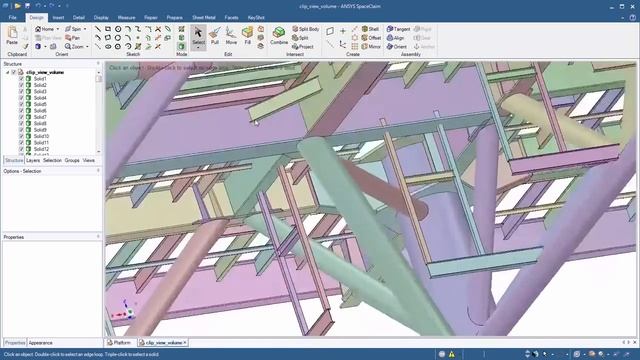This screenshot has height=360, width=640.
Task: Uncheck the Solid3 checkbox
Action: [21, 91]
